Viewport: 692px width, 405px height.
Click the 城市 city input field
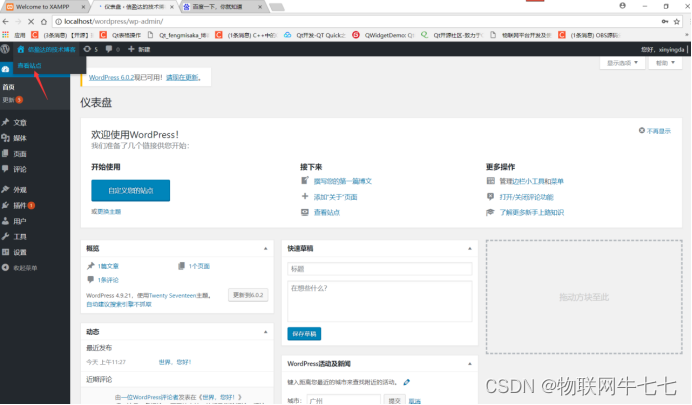(343, 400)
